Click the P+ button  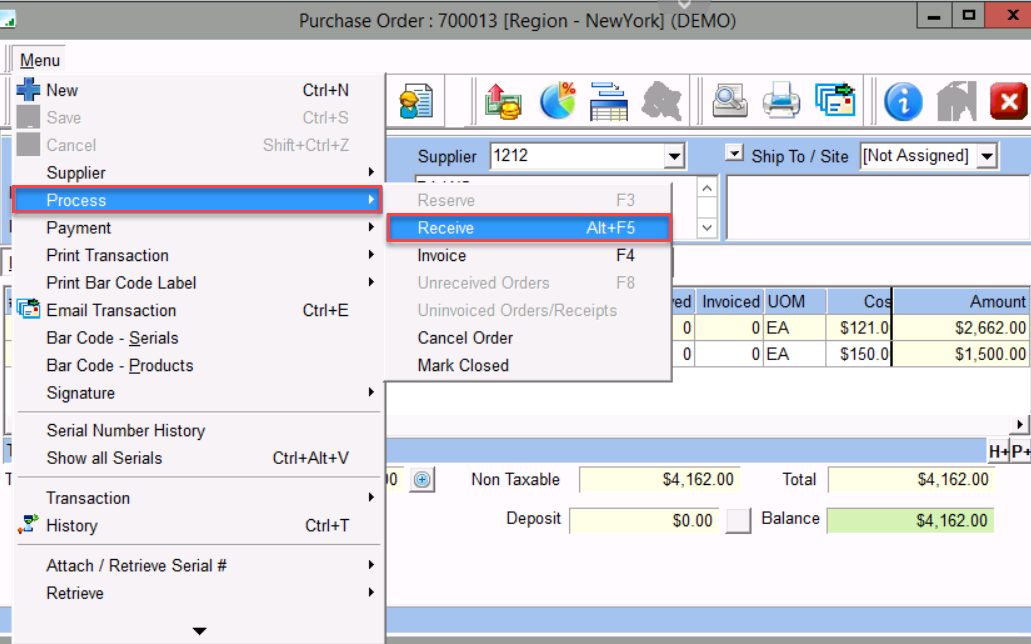tap(1020, 452)
